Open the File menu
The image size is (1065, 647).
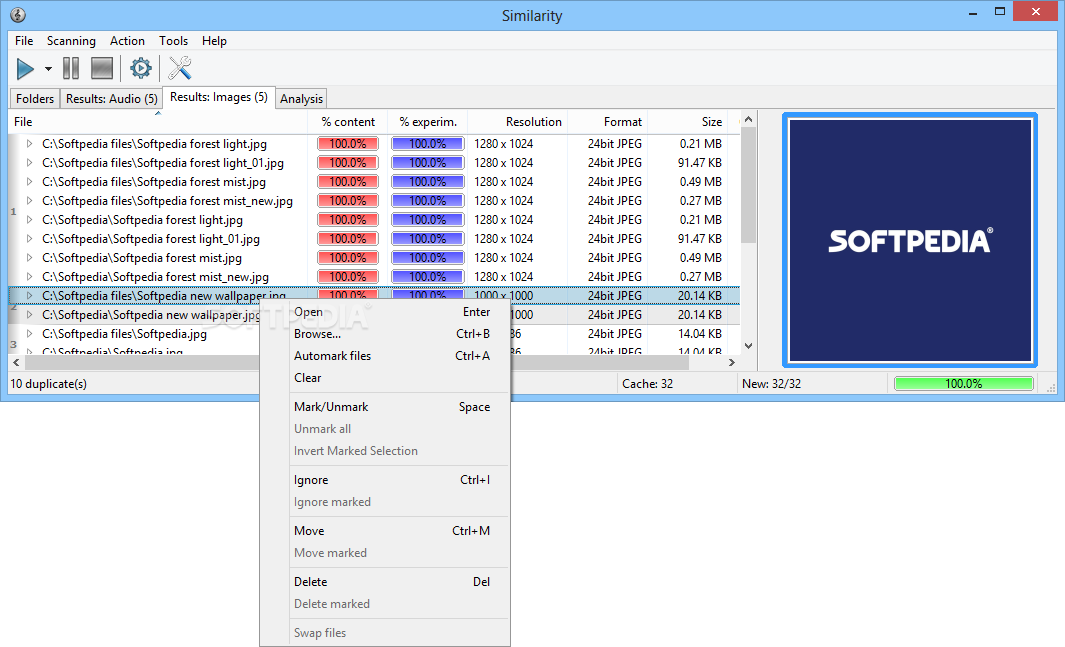point(24,41)
